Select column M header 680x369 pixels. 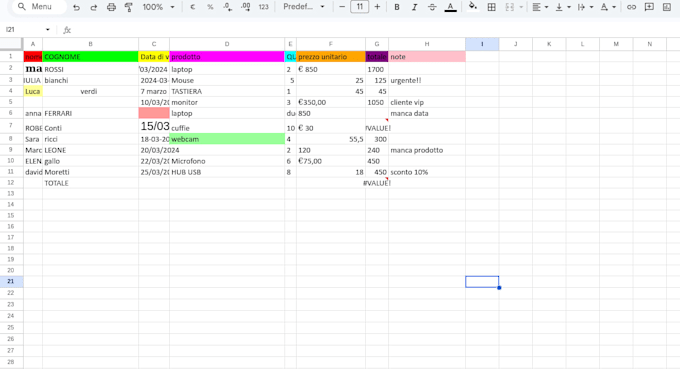point(616,44)
